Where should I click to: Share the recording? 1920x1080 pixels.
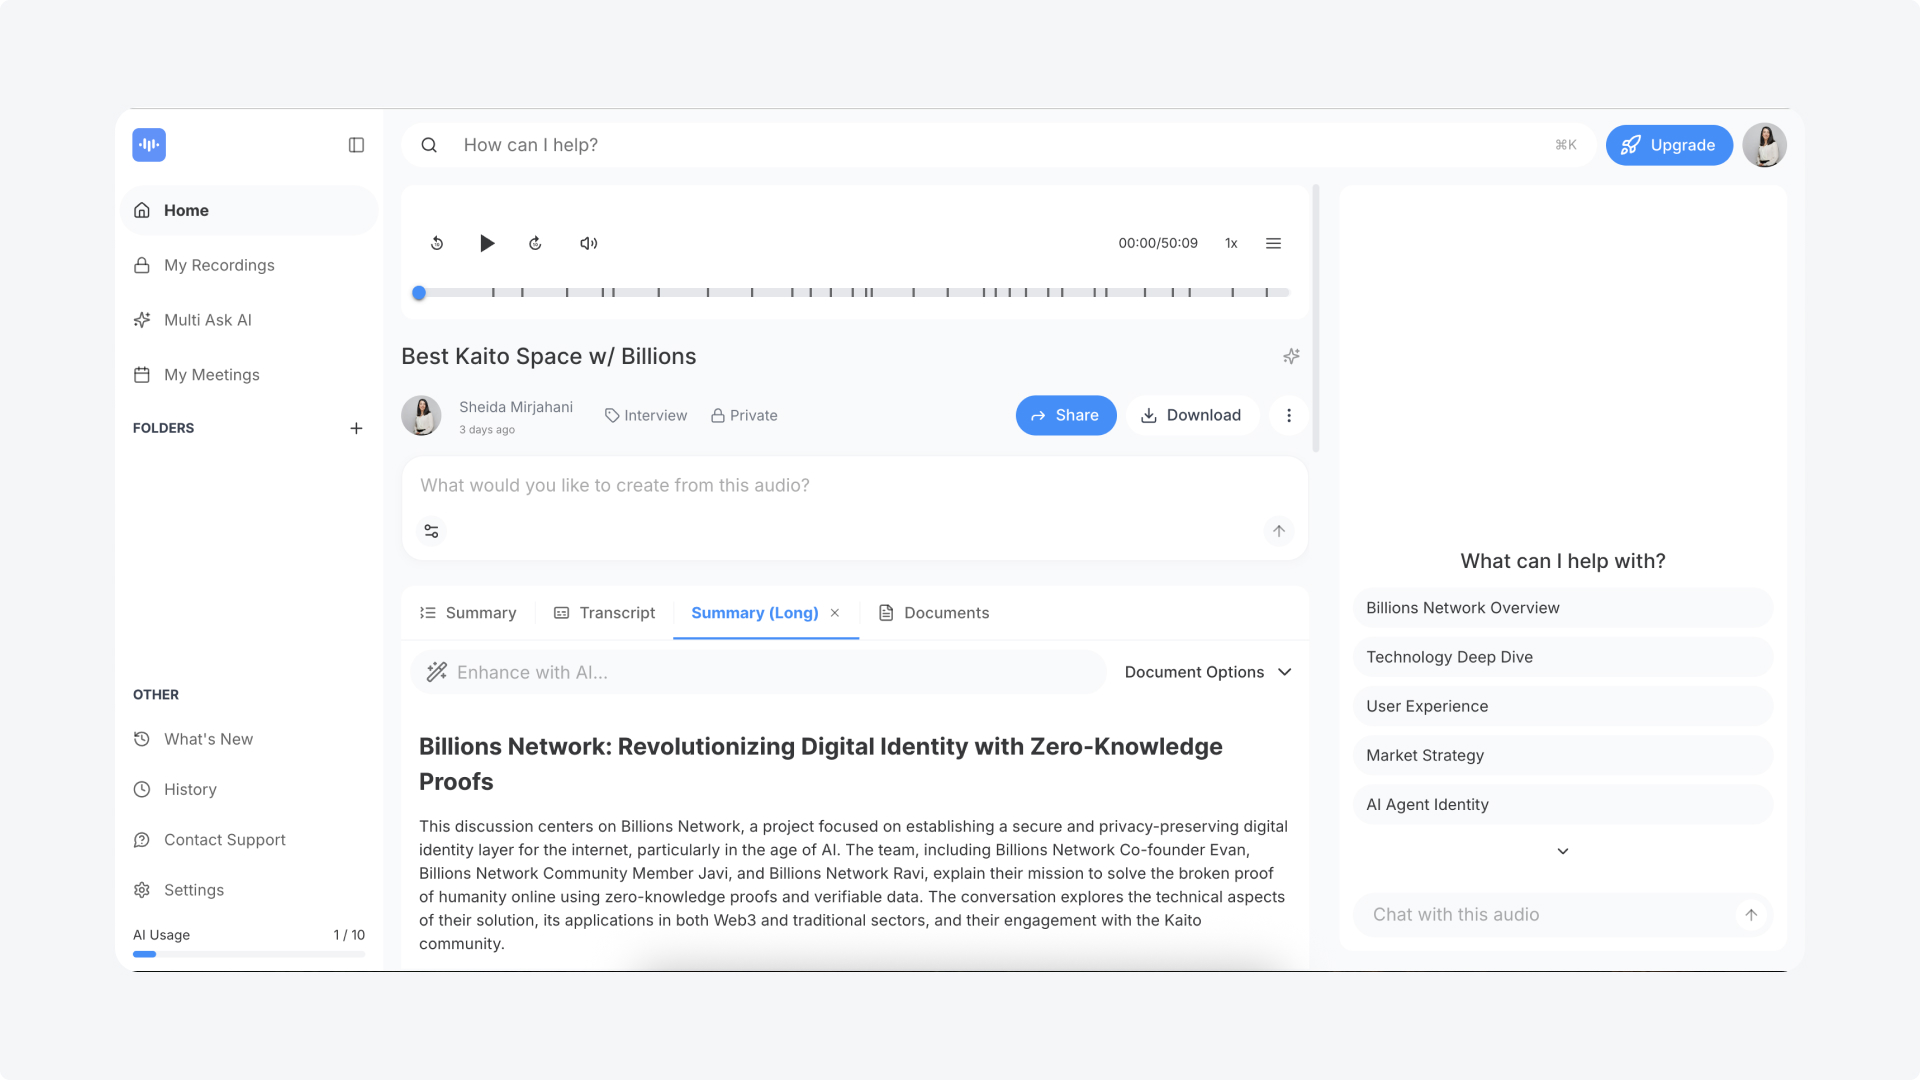[x=1066, y=415]
